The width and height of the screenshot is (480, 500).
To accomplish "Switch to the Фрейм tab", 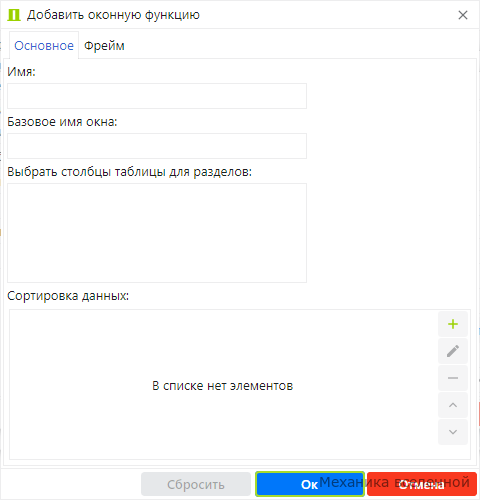I will click(104, 46).
